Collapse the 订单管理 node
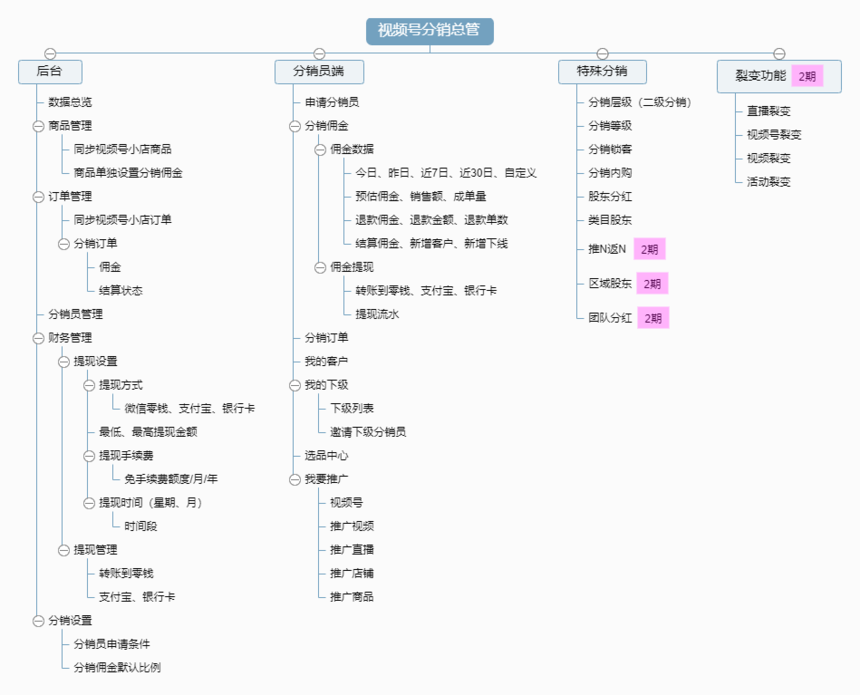 [x=38, y=197]
